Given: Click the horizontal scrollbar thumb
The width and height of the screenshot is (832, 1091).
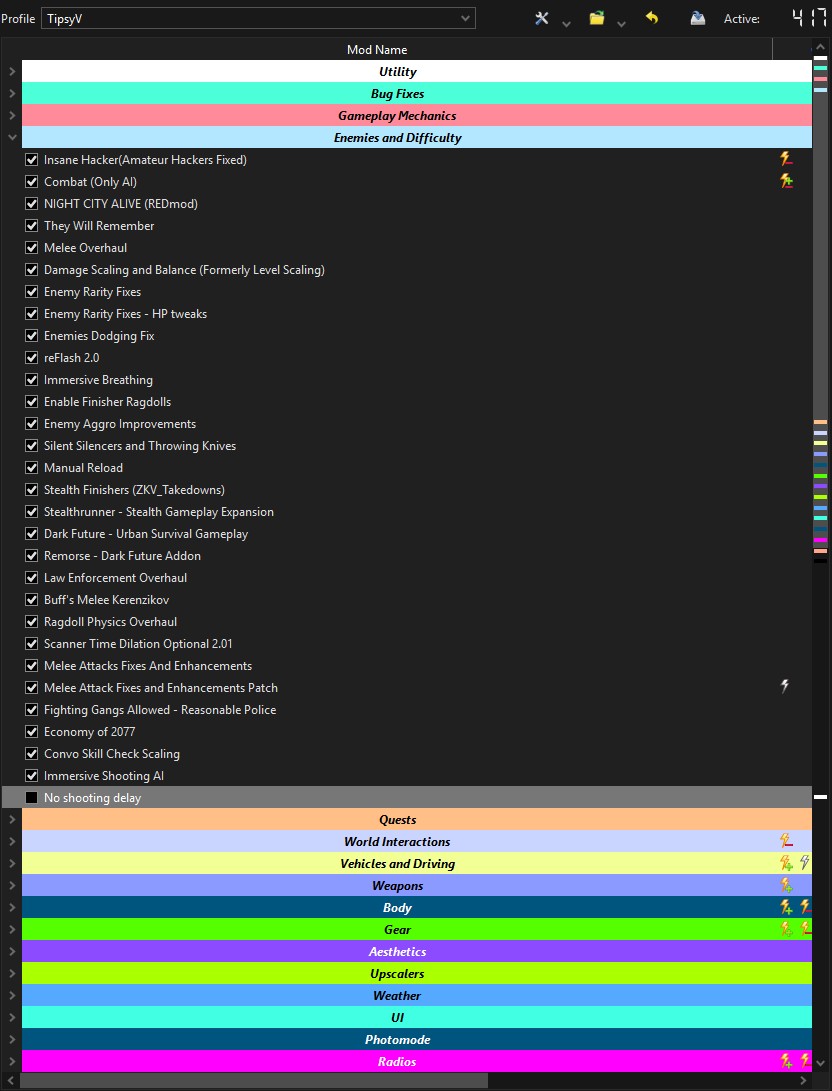Looking at the screenshot, I should pos(254,1081).
